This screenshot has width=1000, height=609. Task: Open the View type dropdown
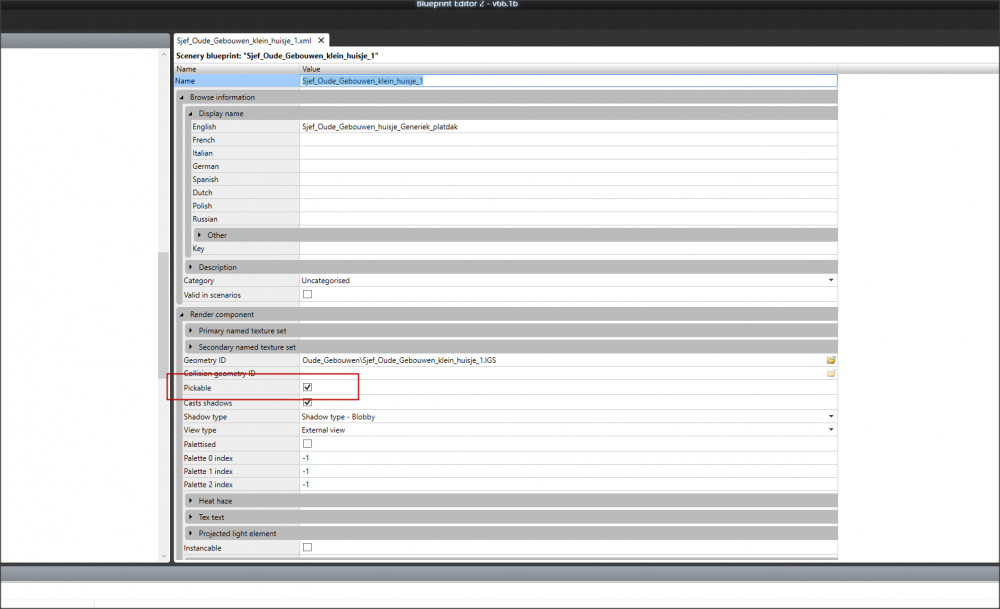point(830,430)
